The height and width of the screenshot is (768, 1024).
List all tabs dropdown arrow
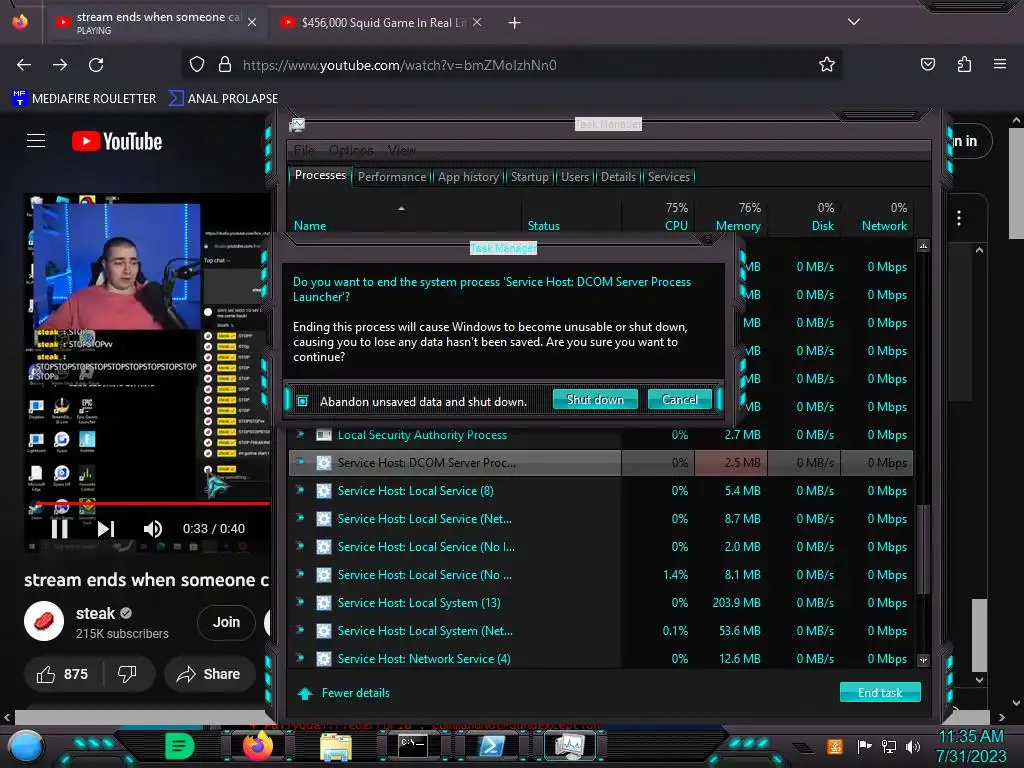pos(854,22)
